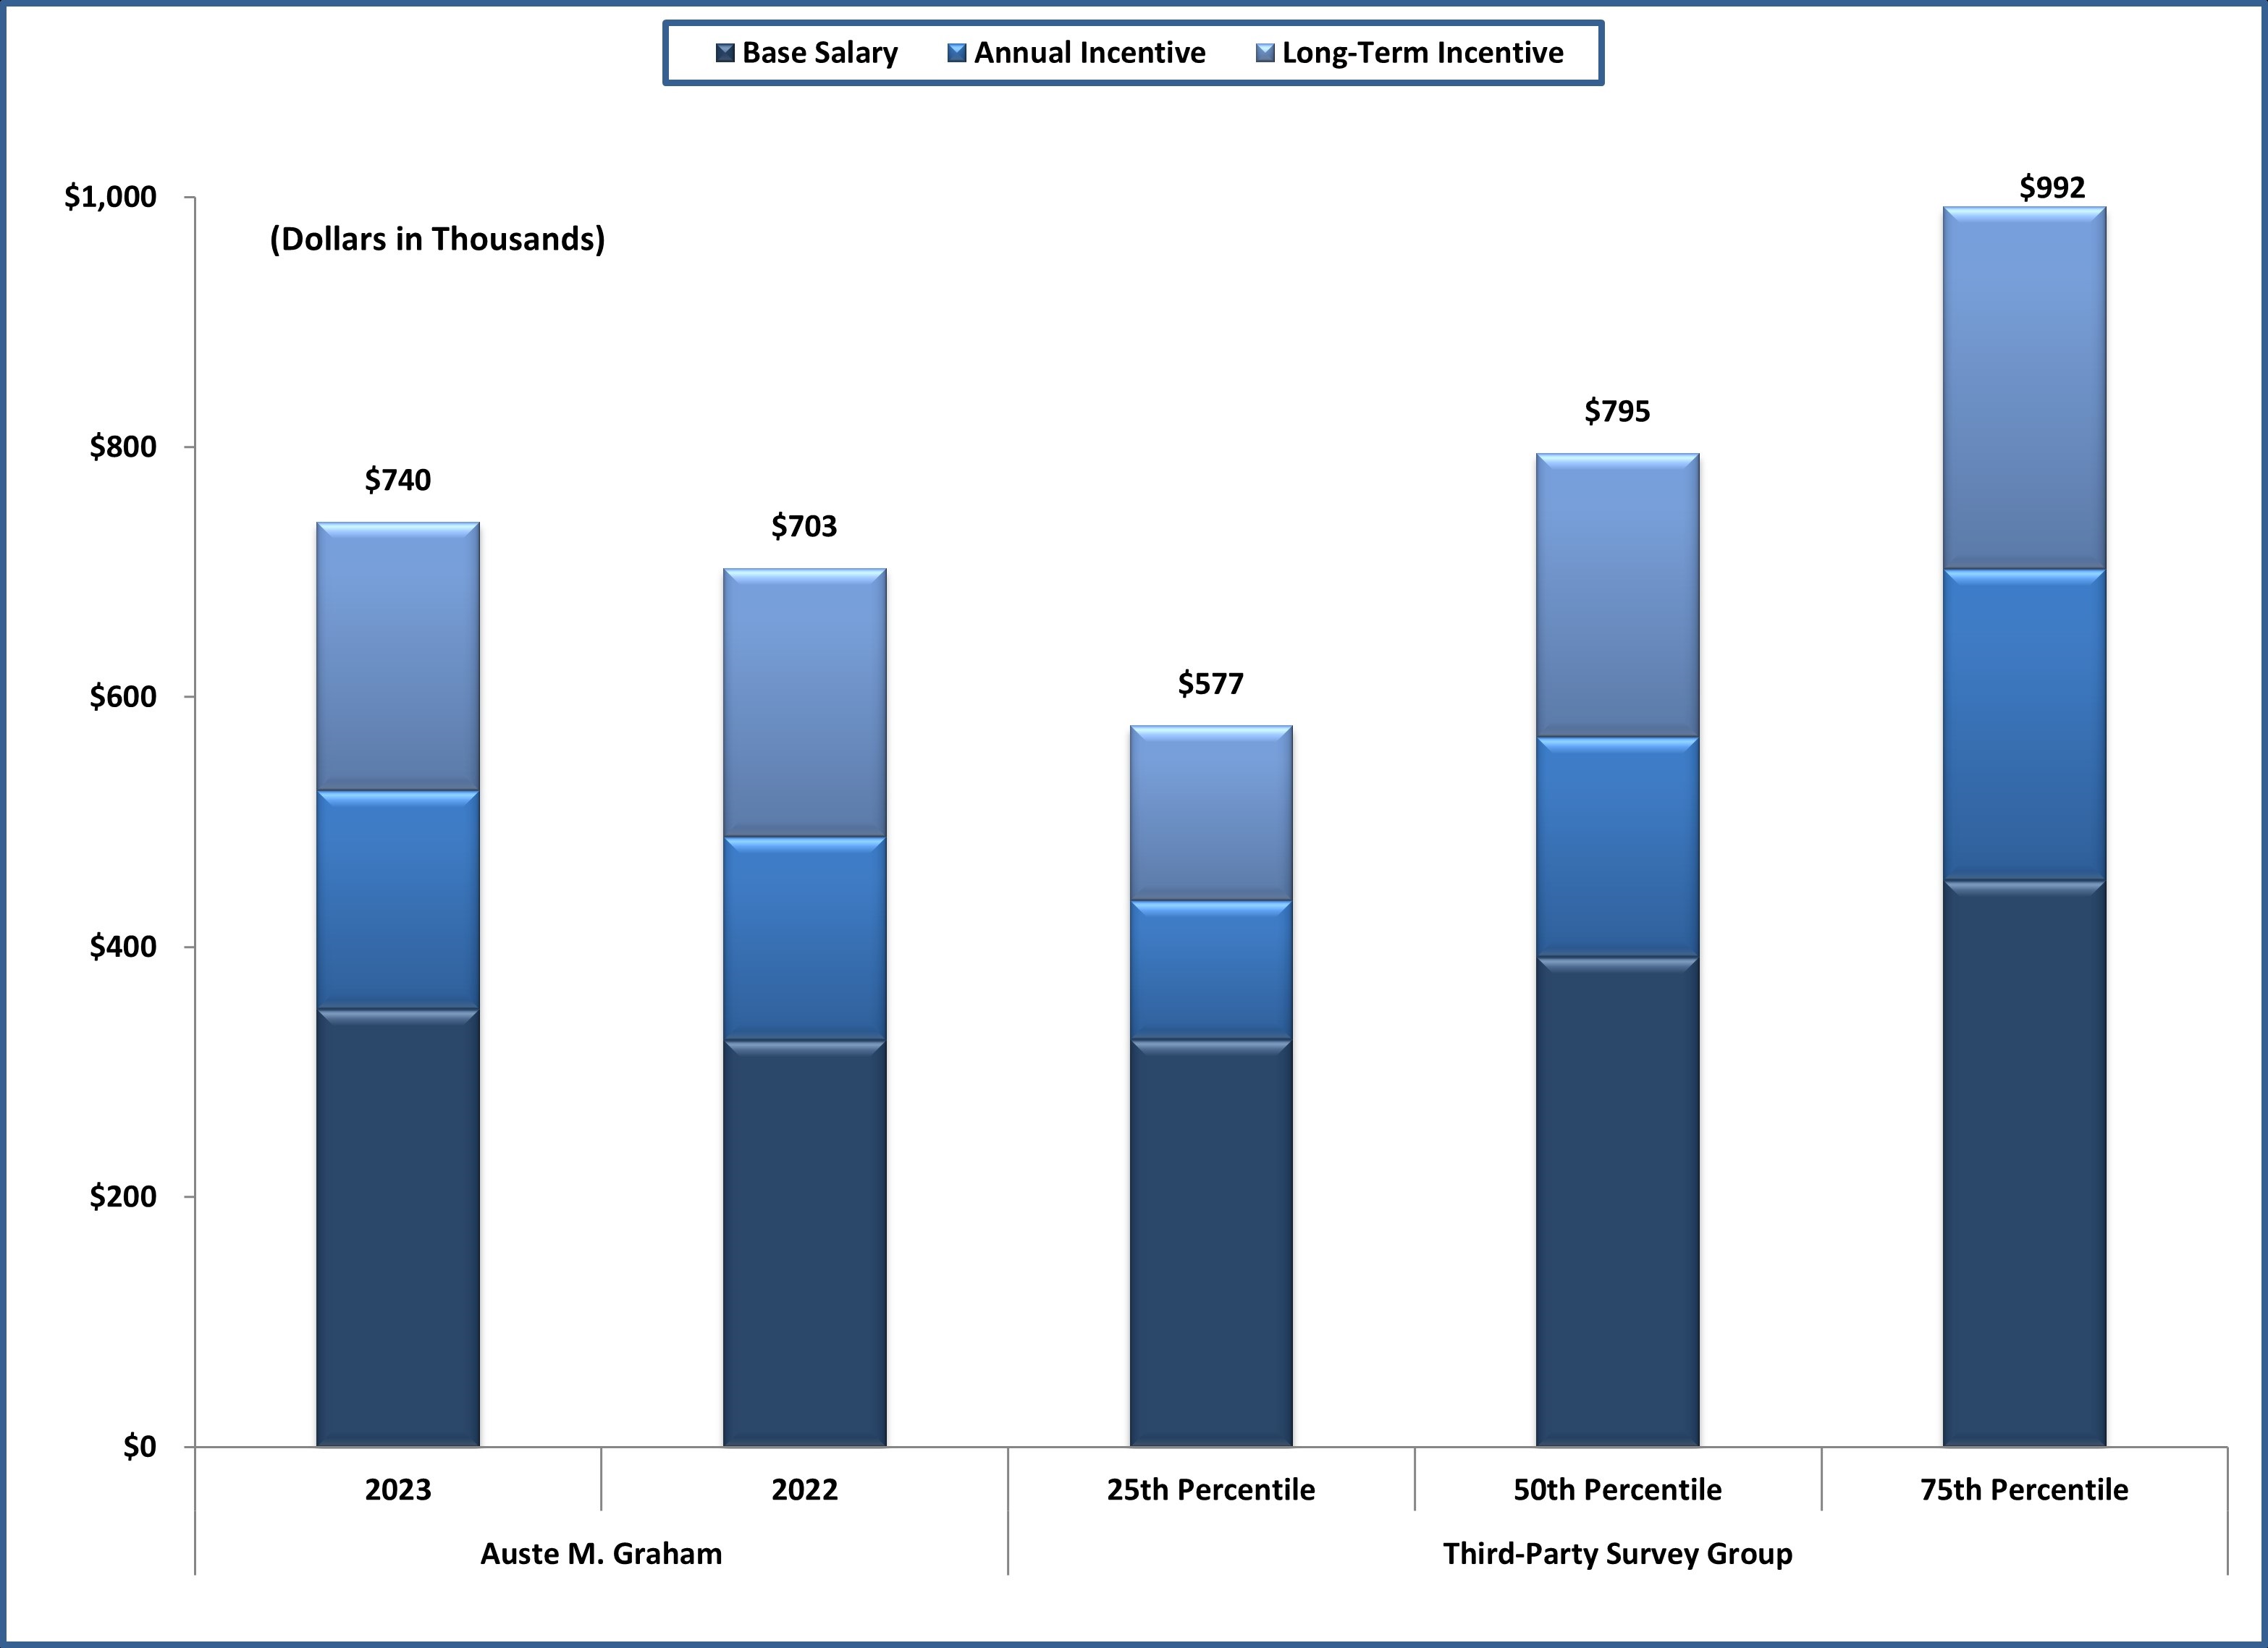2268x1648 pixels.
Task: Click the Auste M. Graham group label
Action: pos(601,1554)
